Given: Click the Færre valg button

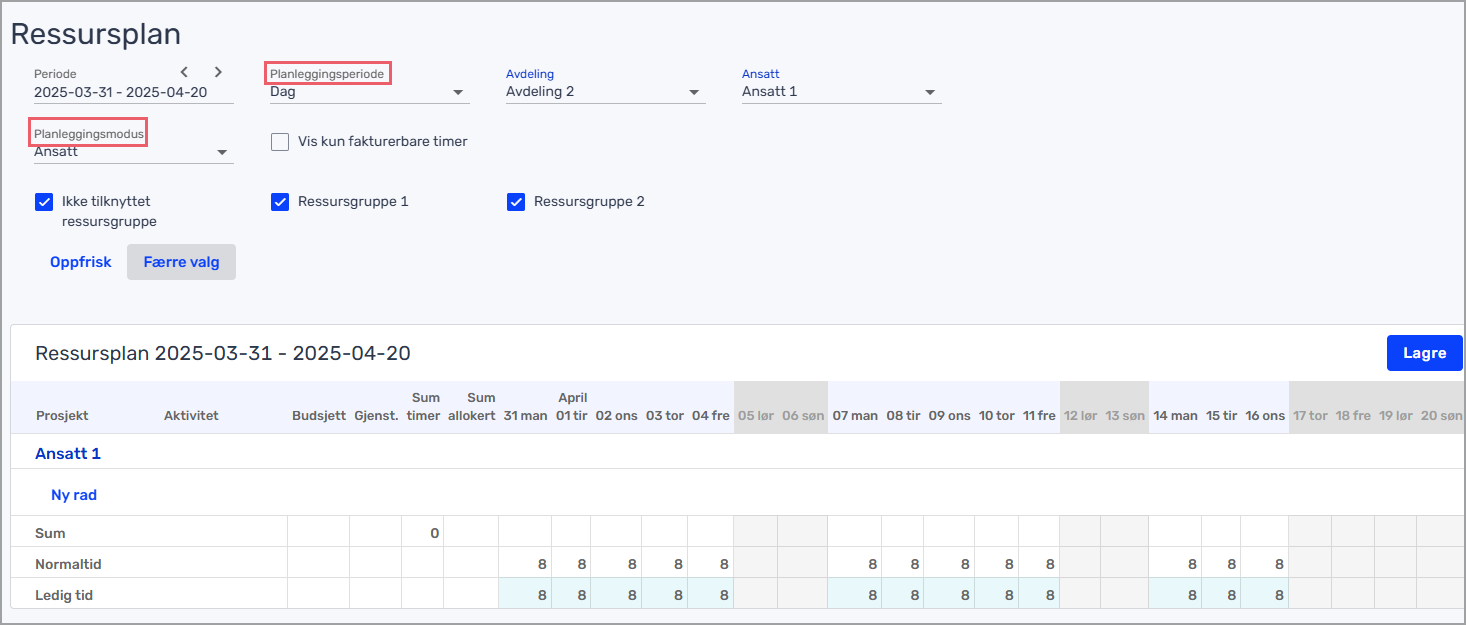Looking at the screenshot, I should [x=181, y=262].
